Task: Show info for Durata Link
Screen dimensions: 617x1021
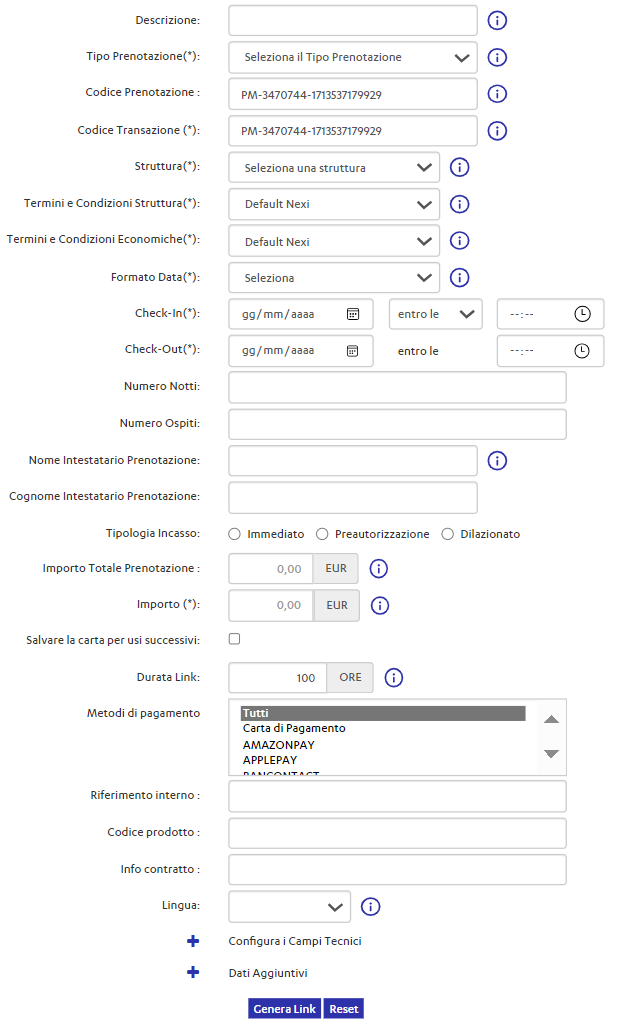Action: (x=394, y=678)
